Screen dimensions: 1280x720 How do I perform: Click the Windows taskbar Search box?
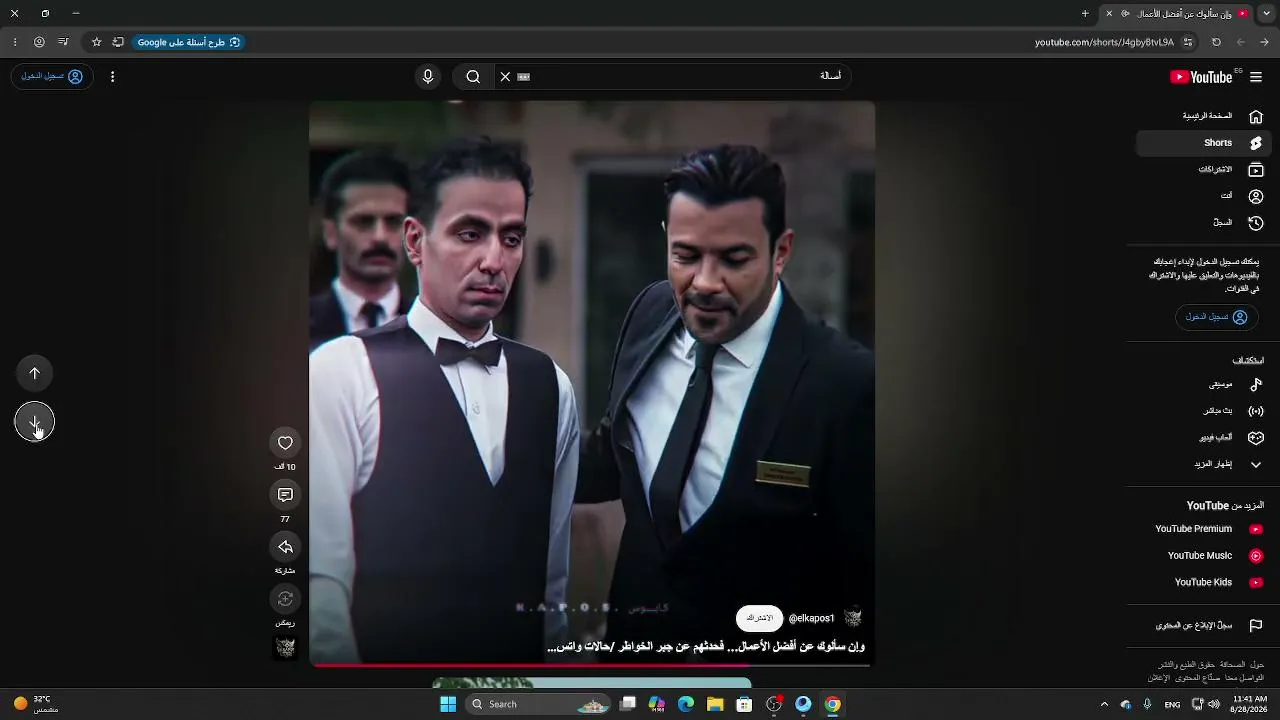[539, 704]
